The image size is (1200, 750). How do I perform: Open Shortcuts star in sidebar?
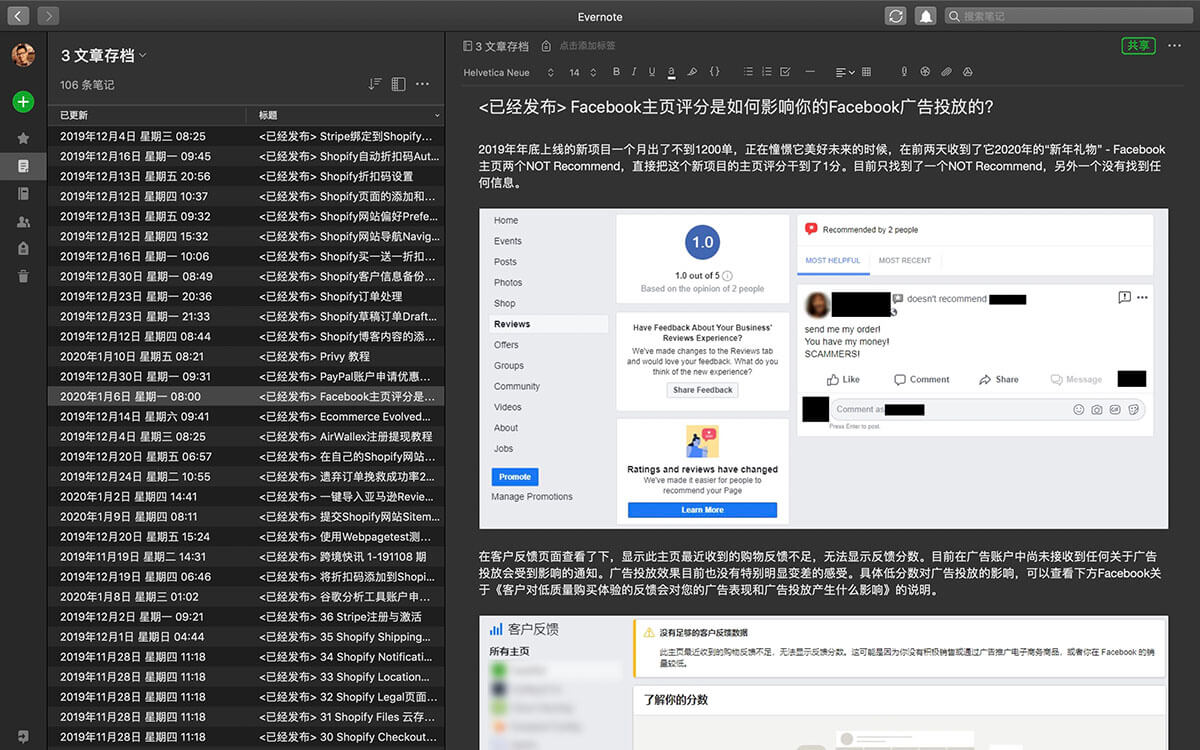pyautogui.click(x=23, y=138)
